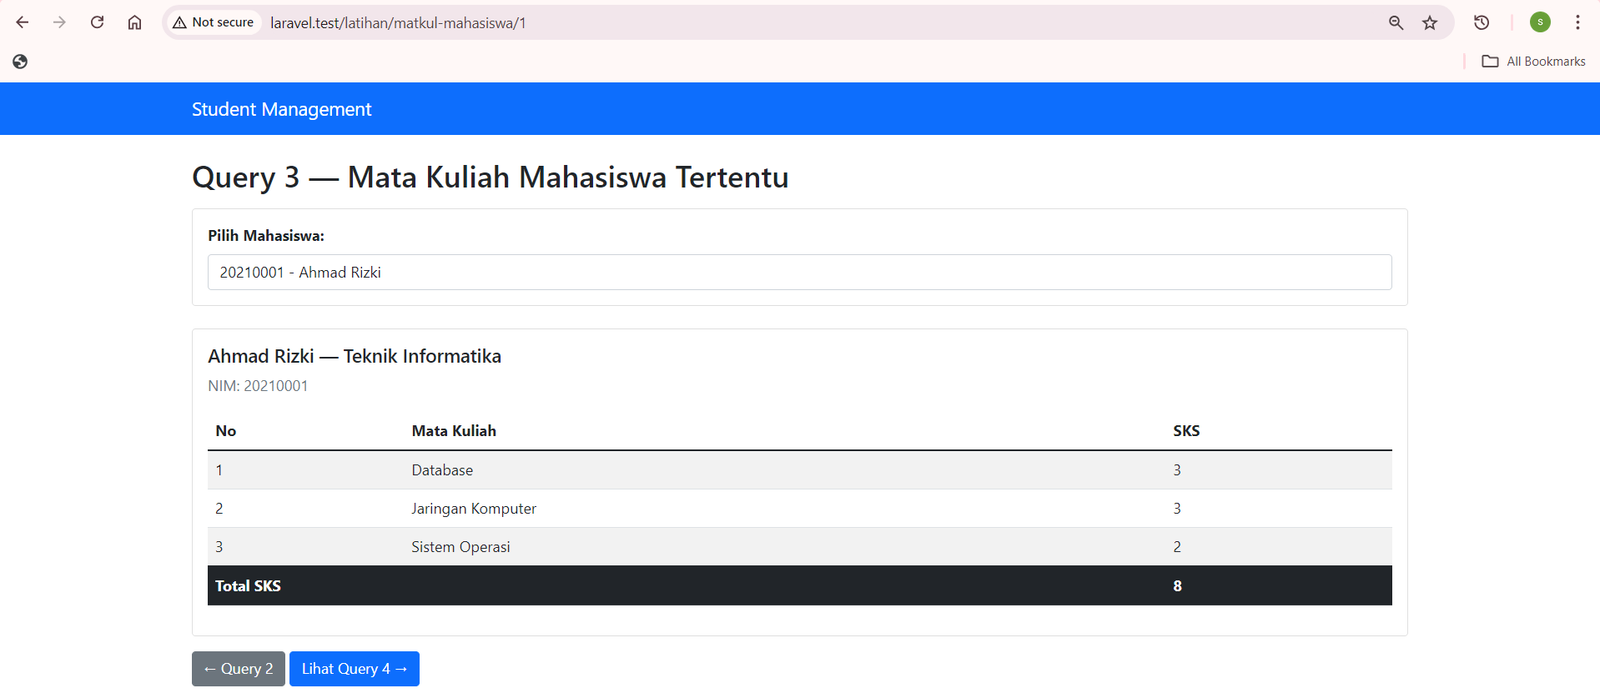Select the Jaringan Komputer course cell

[x=474, y=509]
